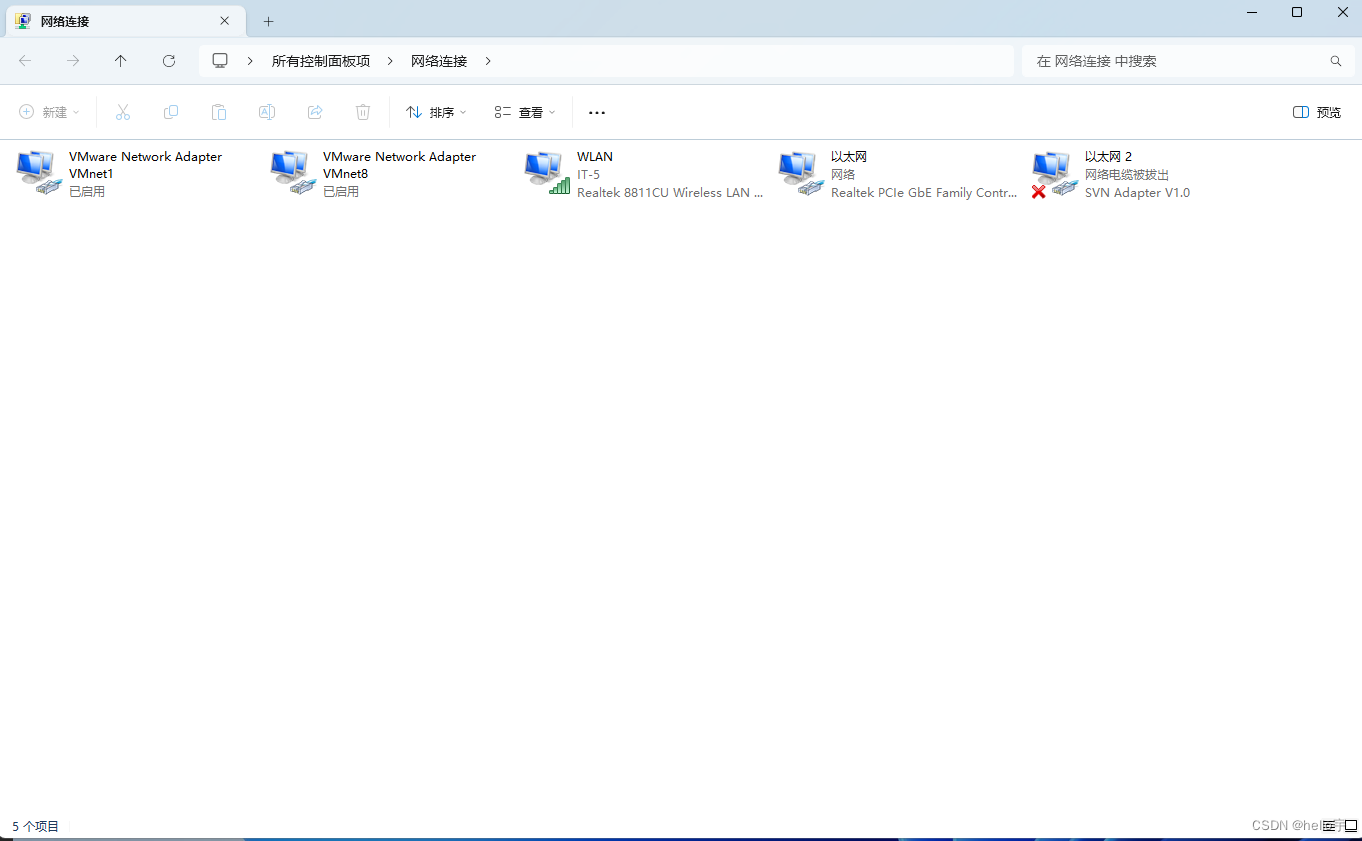The image size is (1362, 841).
Task: Click the computer icon in address bar
Action: click(x=220, y=61)
